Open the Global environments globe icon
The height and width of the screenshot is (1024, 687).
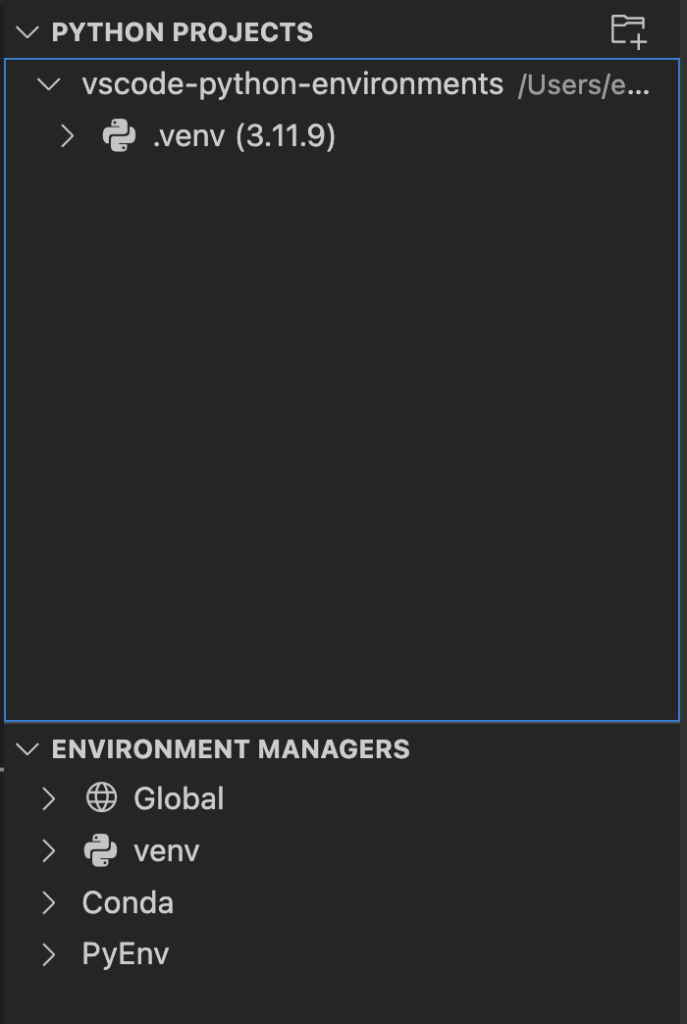103,798
